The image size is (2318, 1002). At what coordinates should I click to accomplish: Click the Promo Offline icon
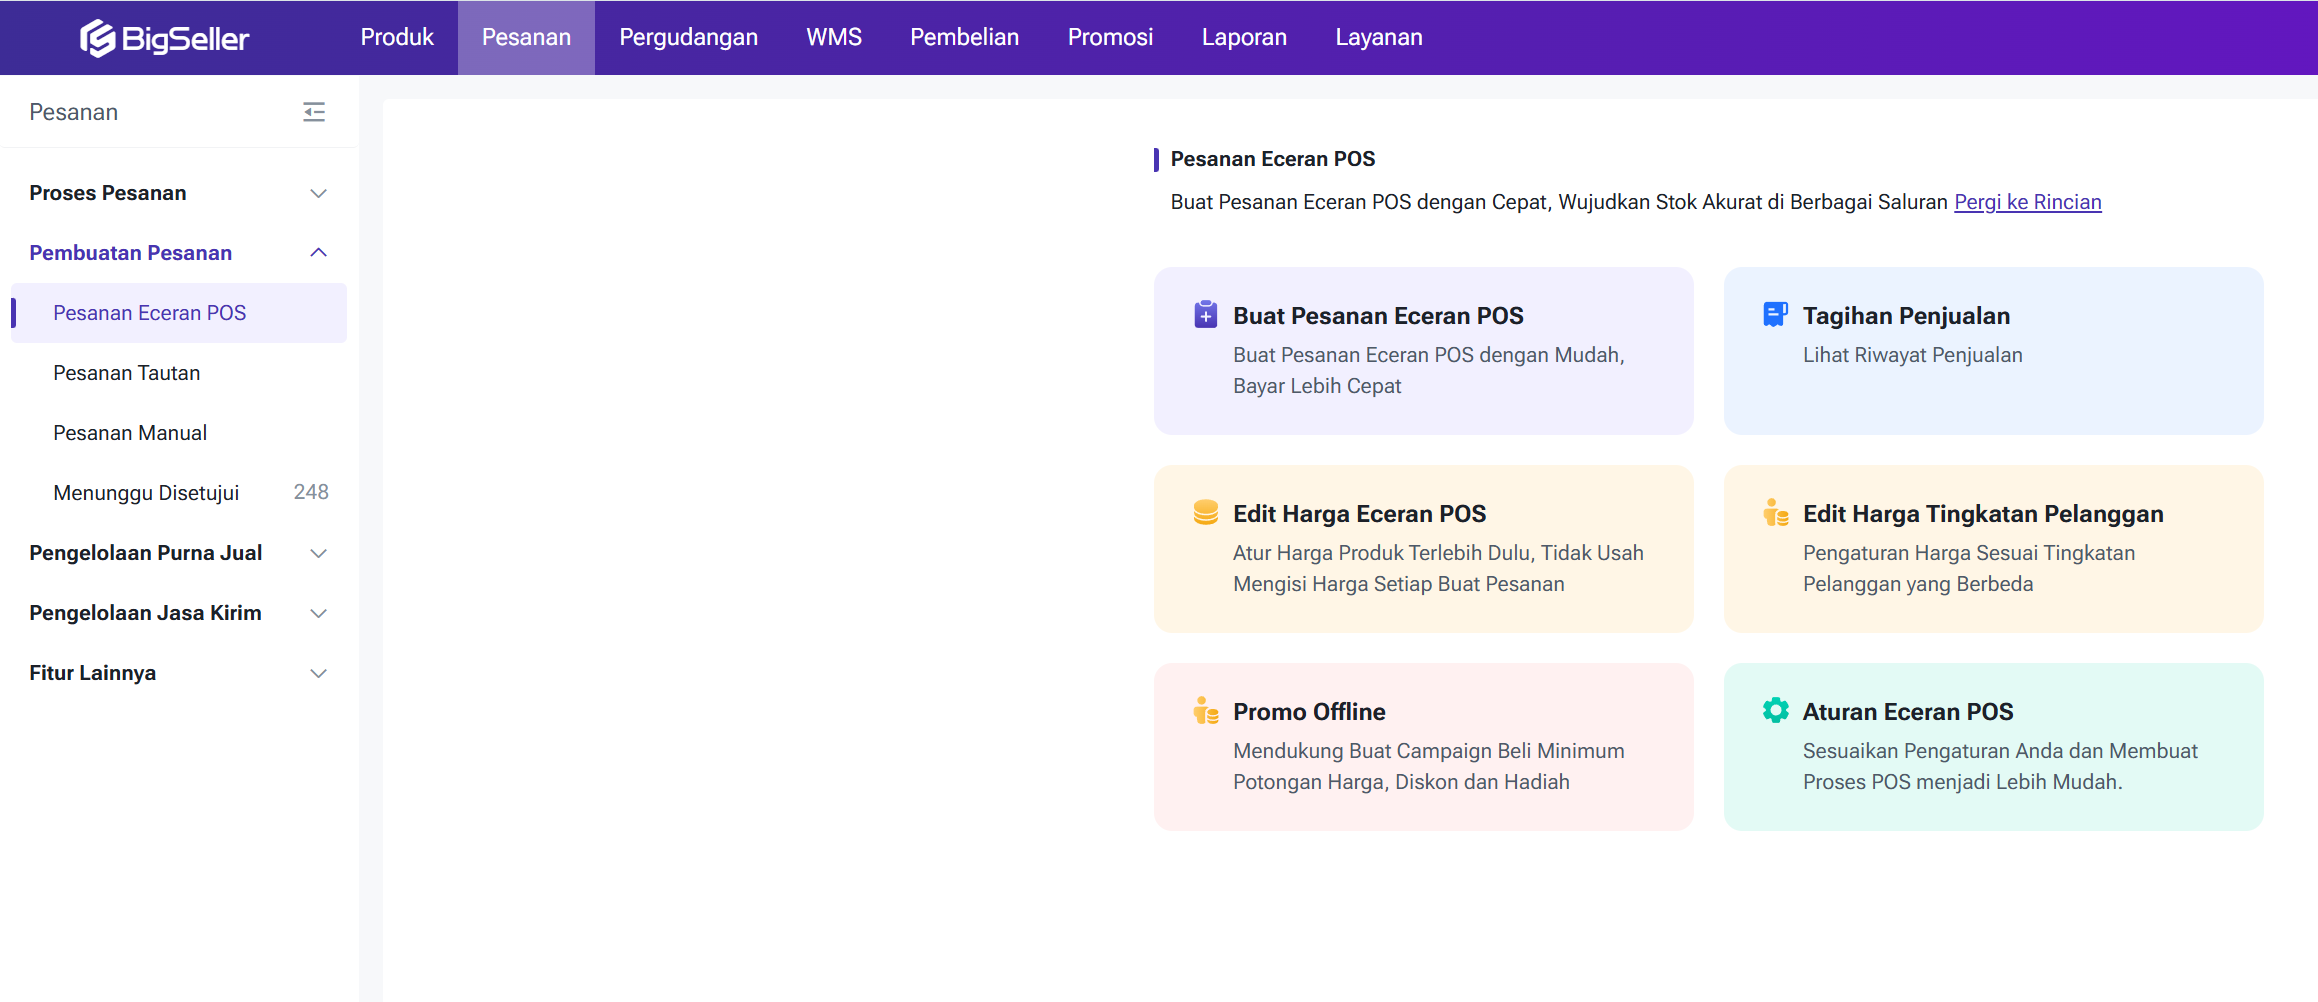1205,711
